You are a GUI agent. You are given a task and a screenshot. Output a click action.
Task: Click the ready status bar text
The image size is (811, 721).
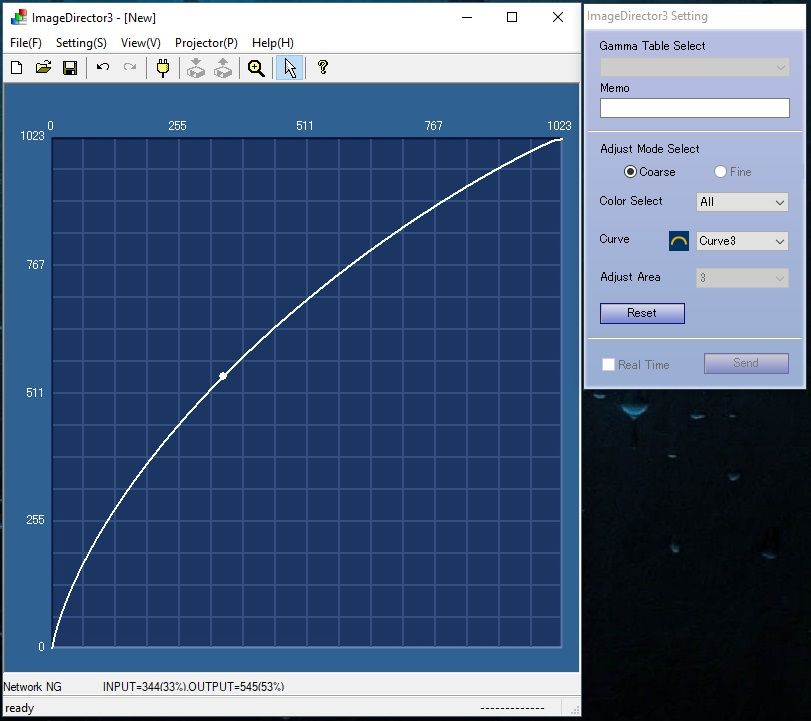(x=19, y=708)
